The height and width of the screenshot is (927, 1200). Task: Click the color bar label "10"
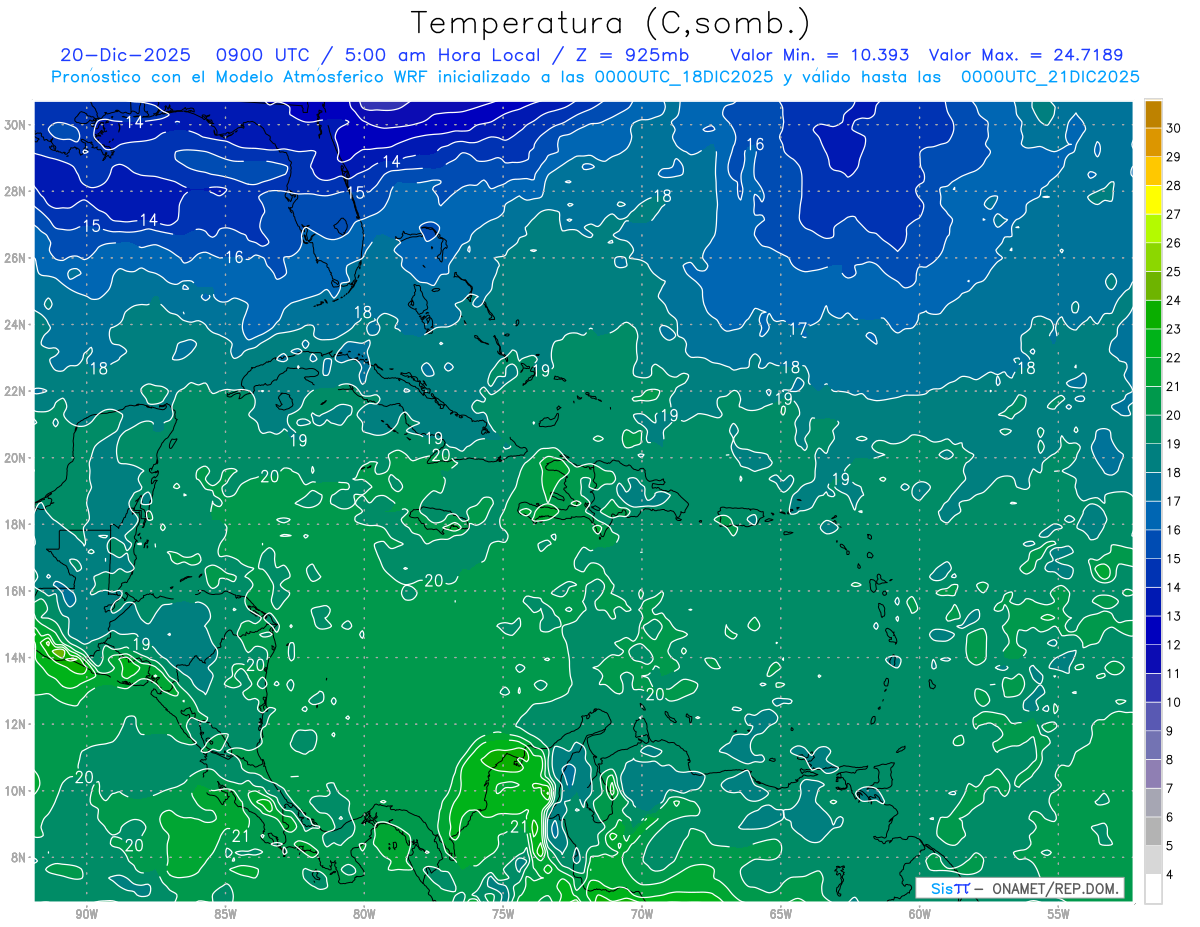coord(1173,702)
